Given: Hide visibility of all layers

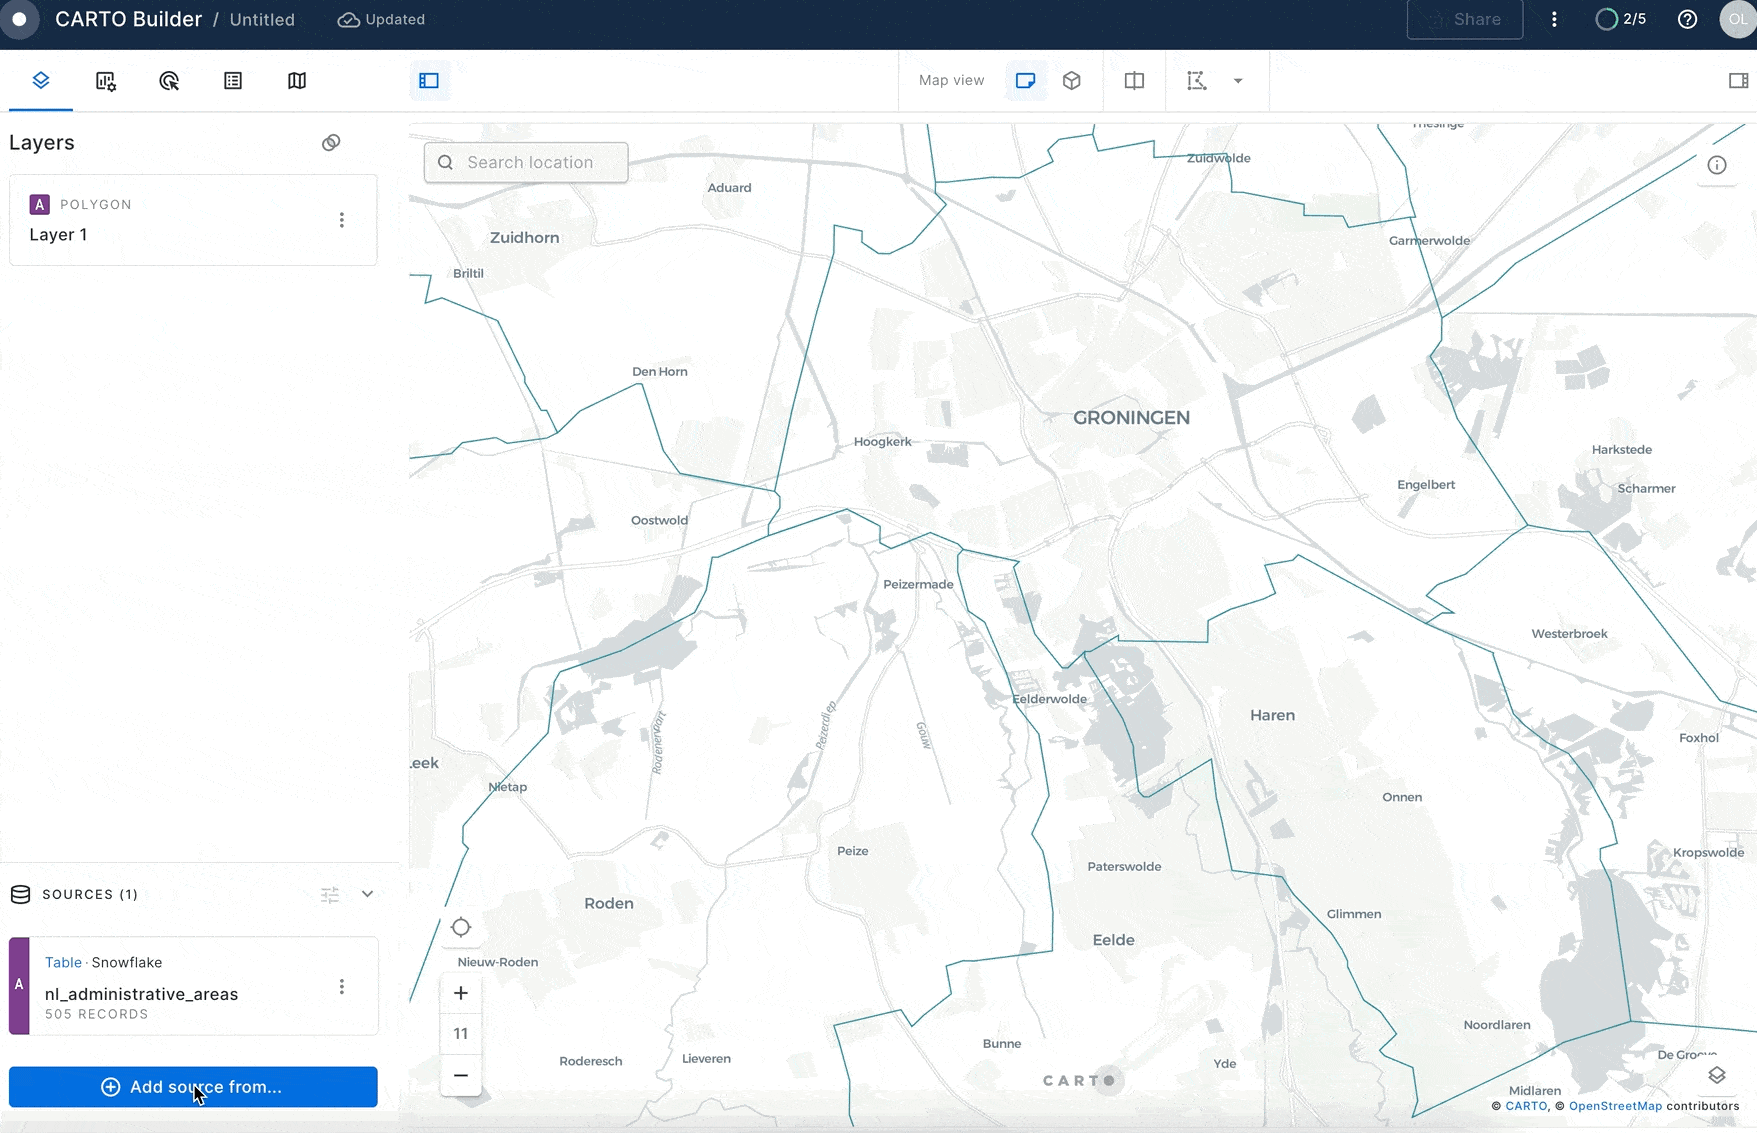Looking at the screenshot, I should 331,142.
